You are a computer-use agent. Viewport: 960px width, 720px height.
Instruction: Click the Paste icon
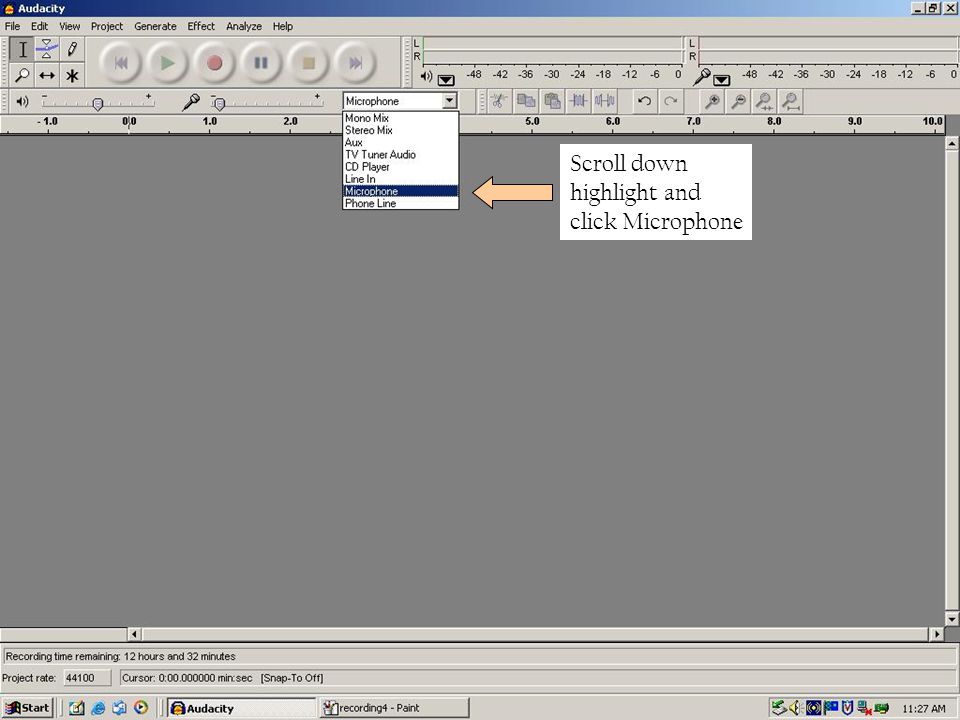552,101
